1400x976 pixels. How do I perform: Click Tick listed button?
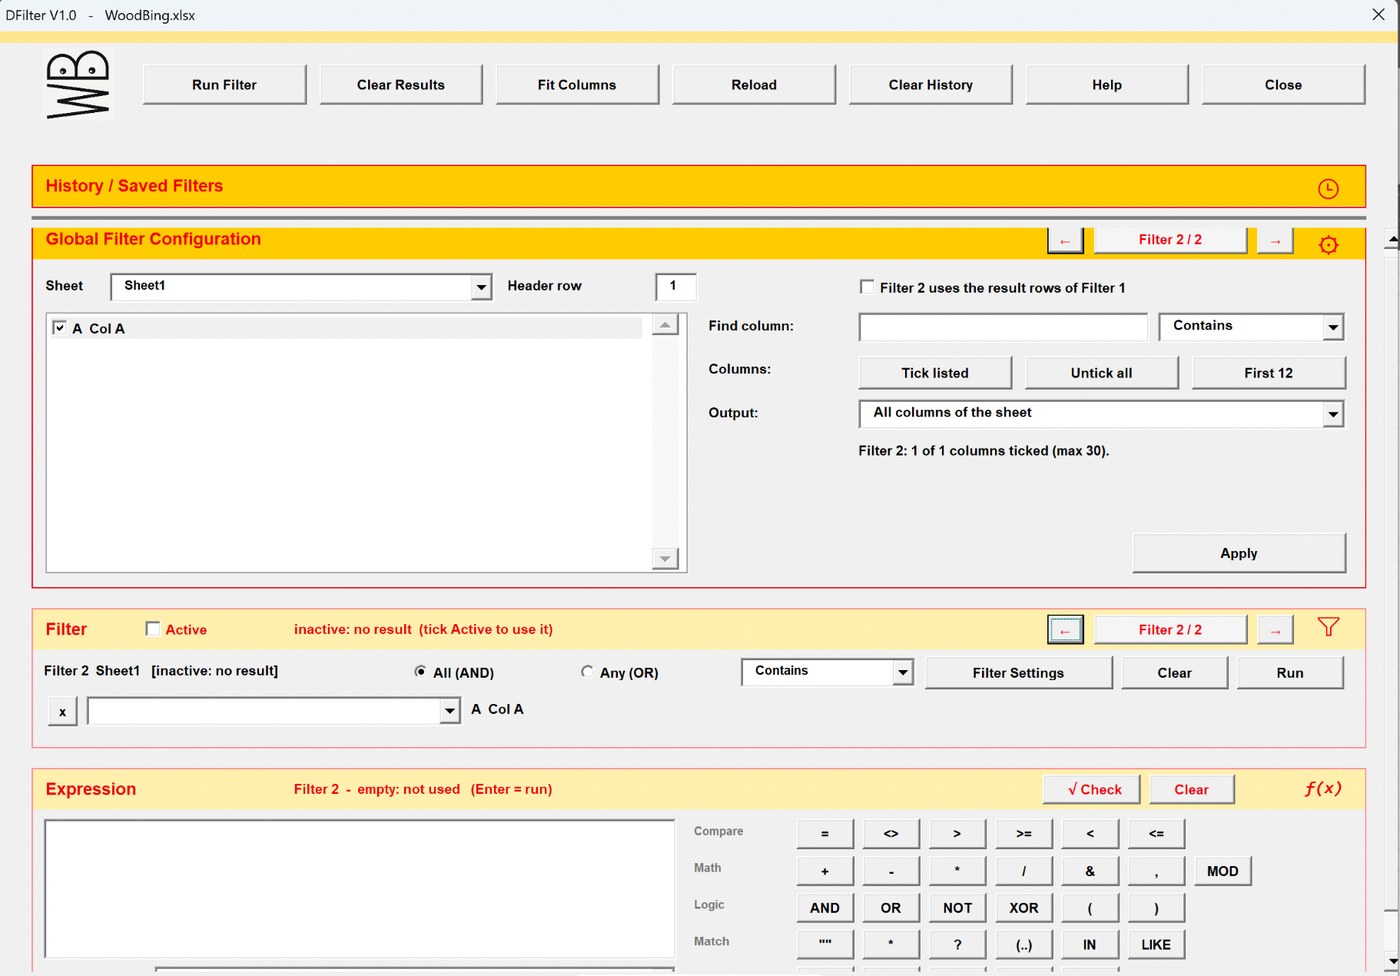[x=935, y=373]
